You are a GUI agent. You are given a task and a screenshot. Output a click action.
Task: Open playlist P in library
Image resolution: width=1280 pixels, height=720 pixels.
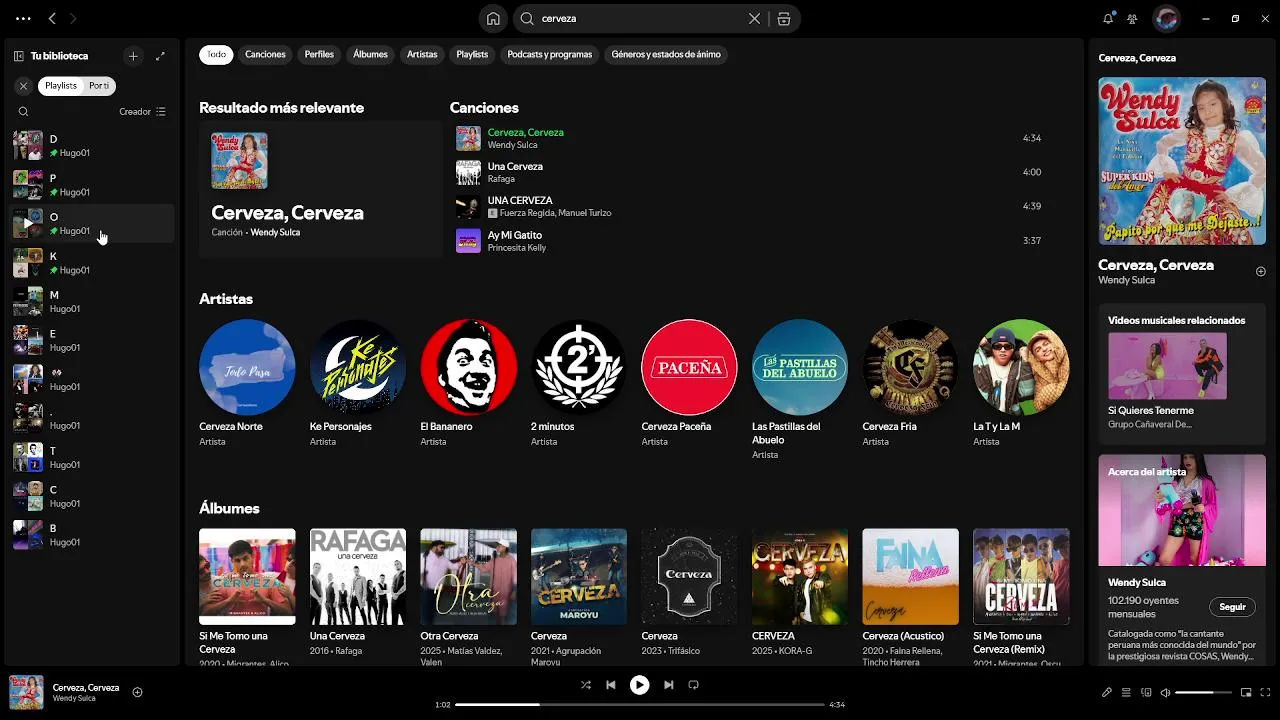(x=91, y=184)
